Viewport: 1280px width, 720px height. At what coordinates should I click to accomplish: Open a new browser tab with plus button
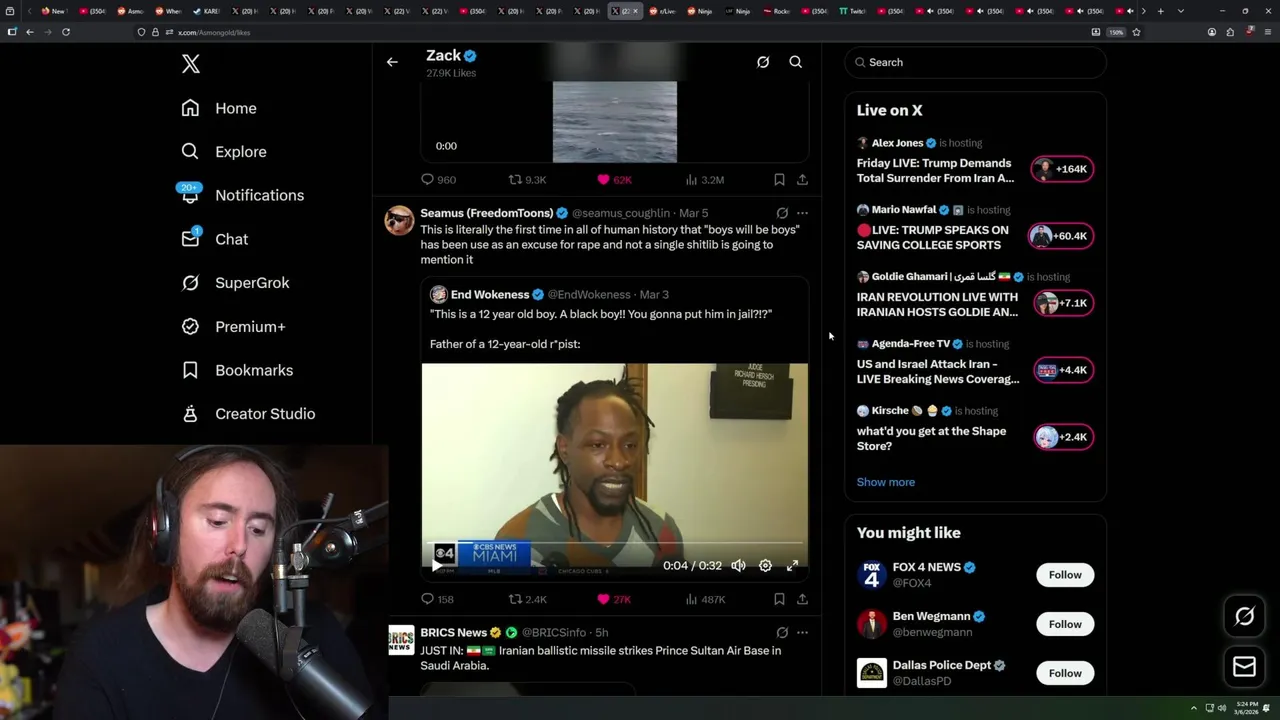[1160, 11]
